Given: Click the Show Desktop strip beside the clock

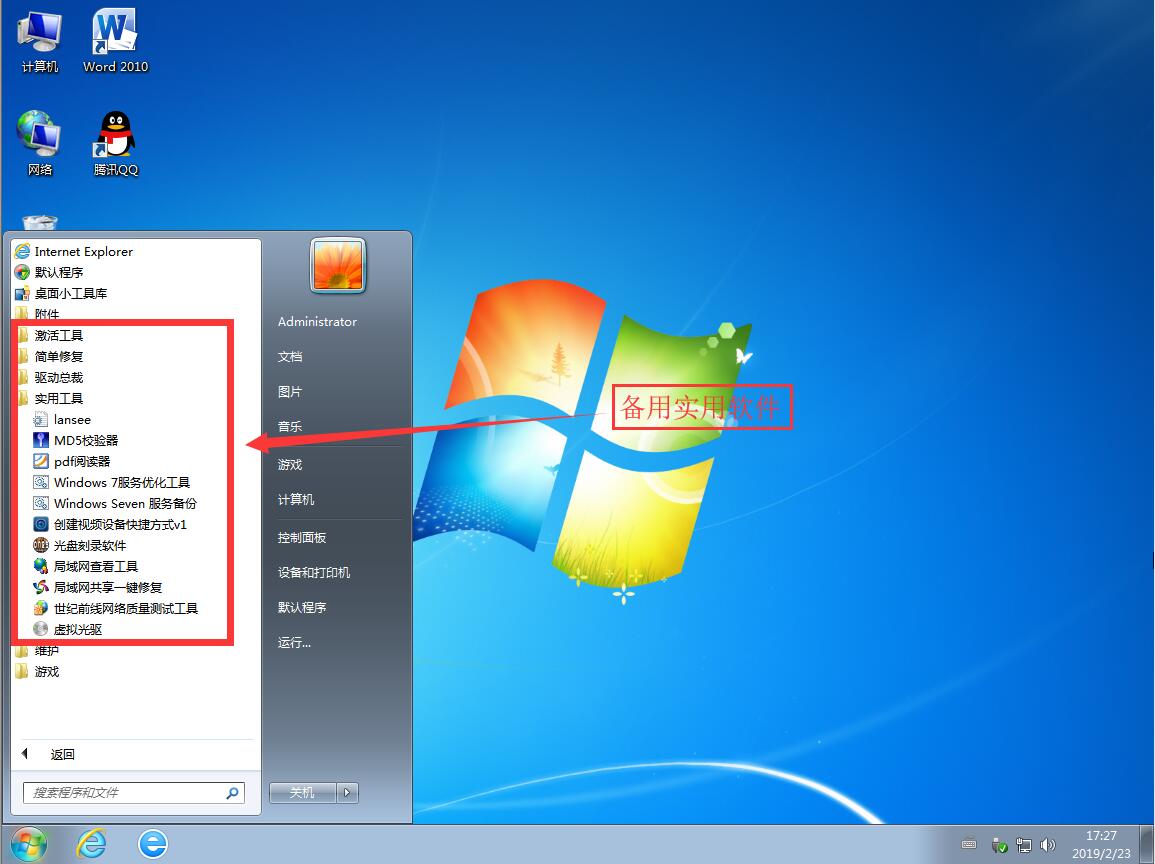Looking at the screenshot, I should pos(1149,845).
